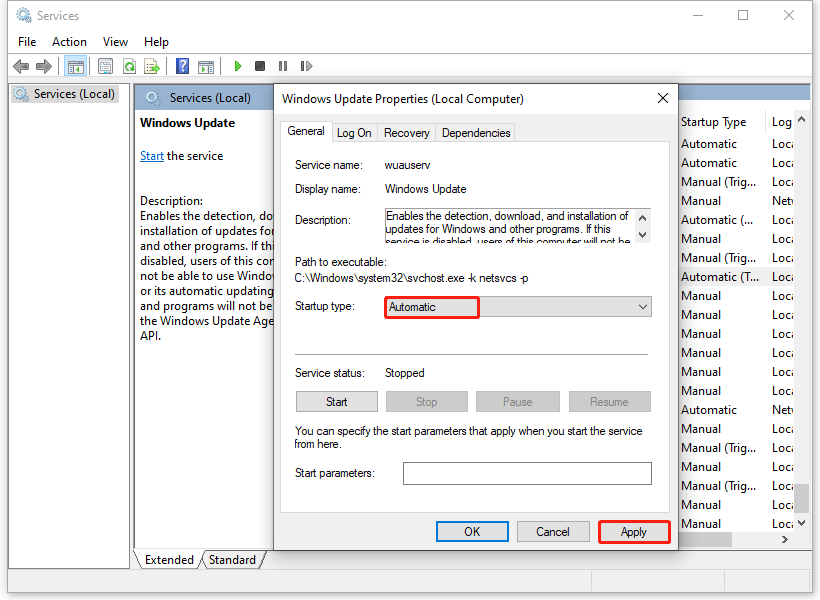The image size is (820, 600).
Task: Confirm the dialog with OK
Action: coord(472,531)
